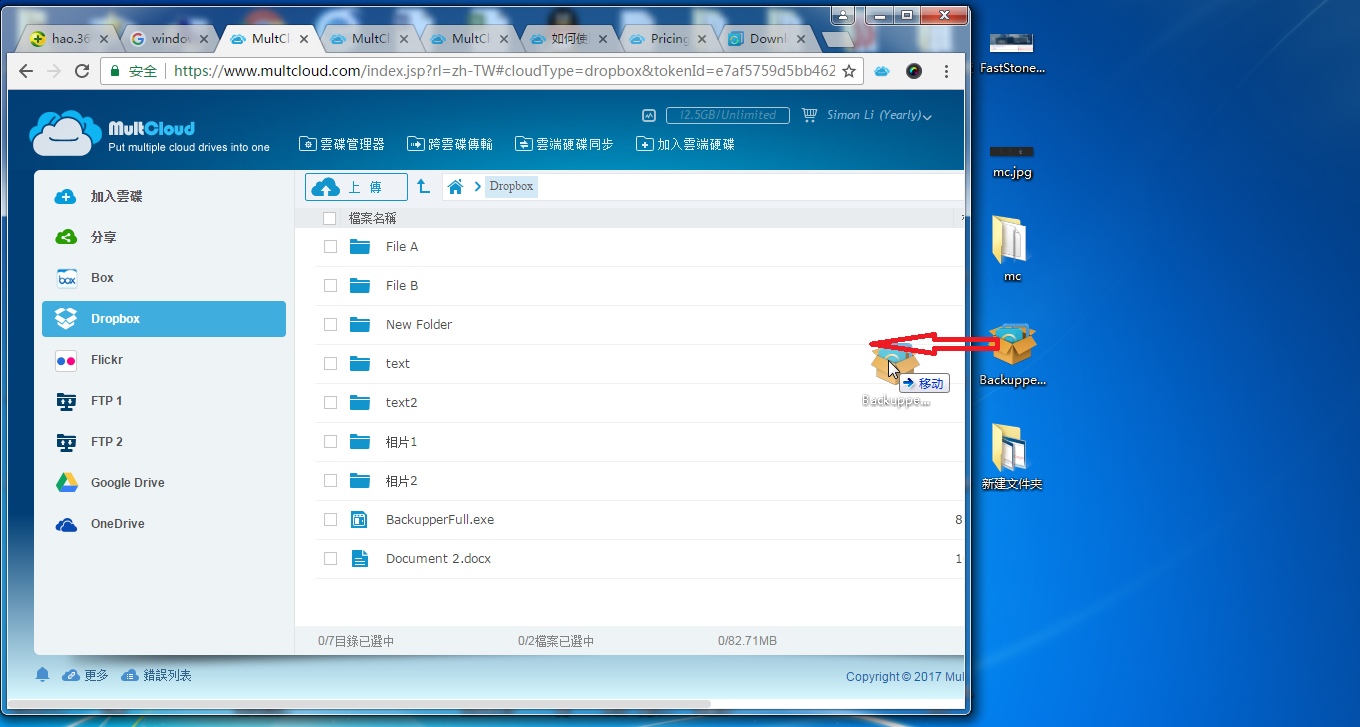
Task: Open the 相片2 folder name
Action: [x=402, y=481]
